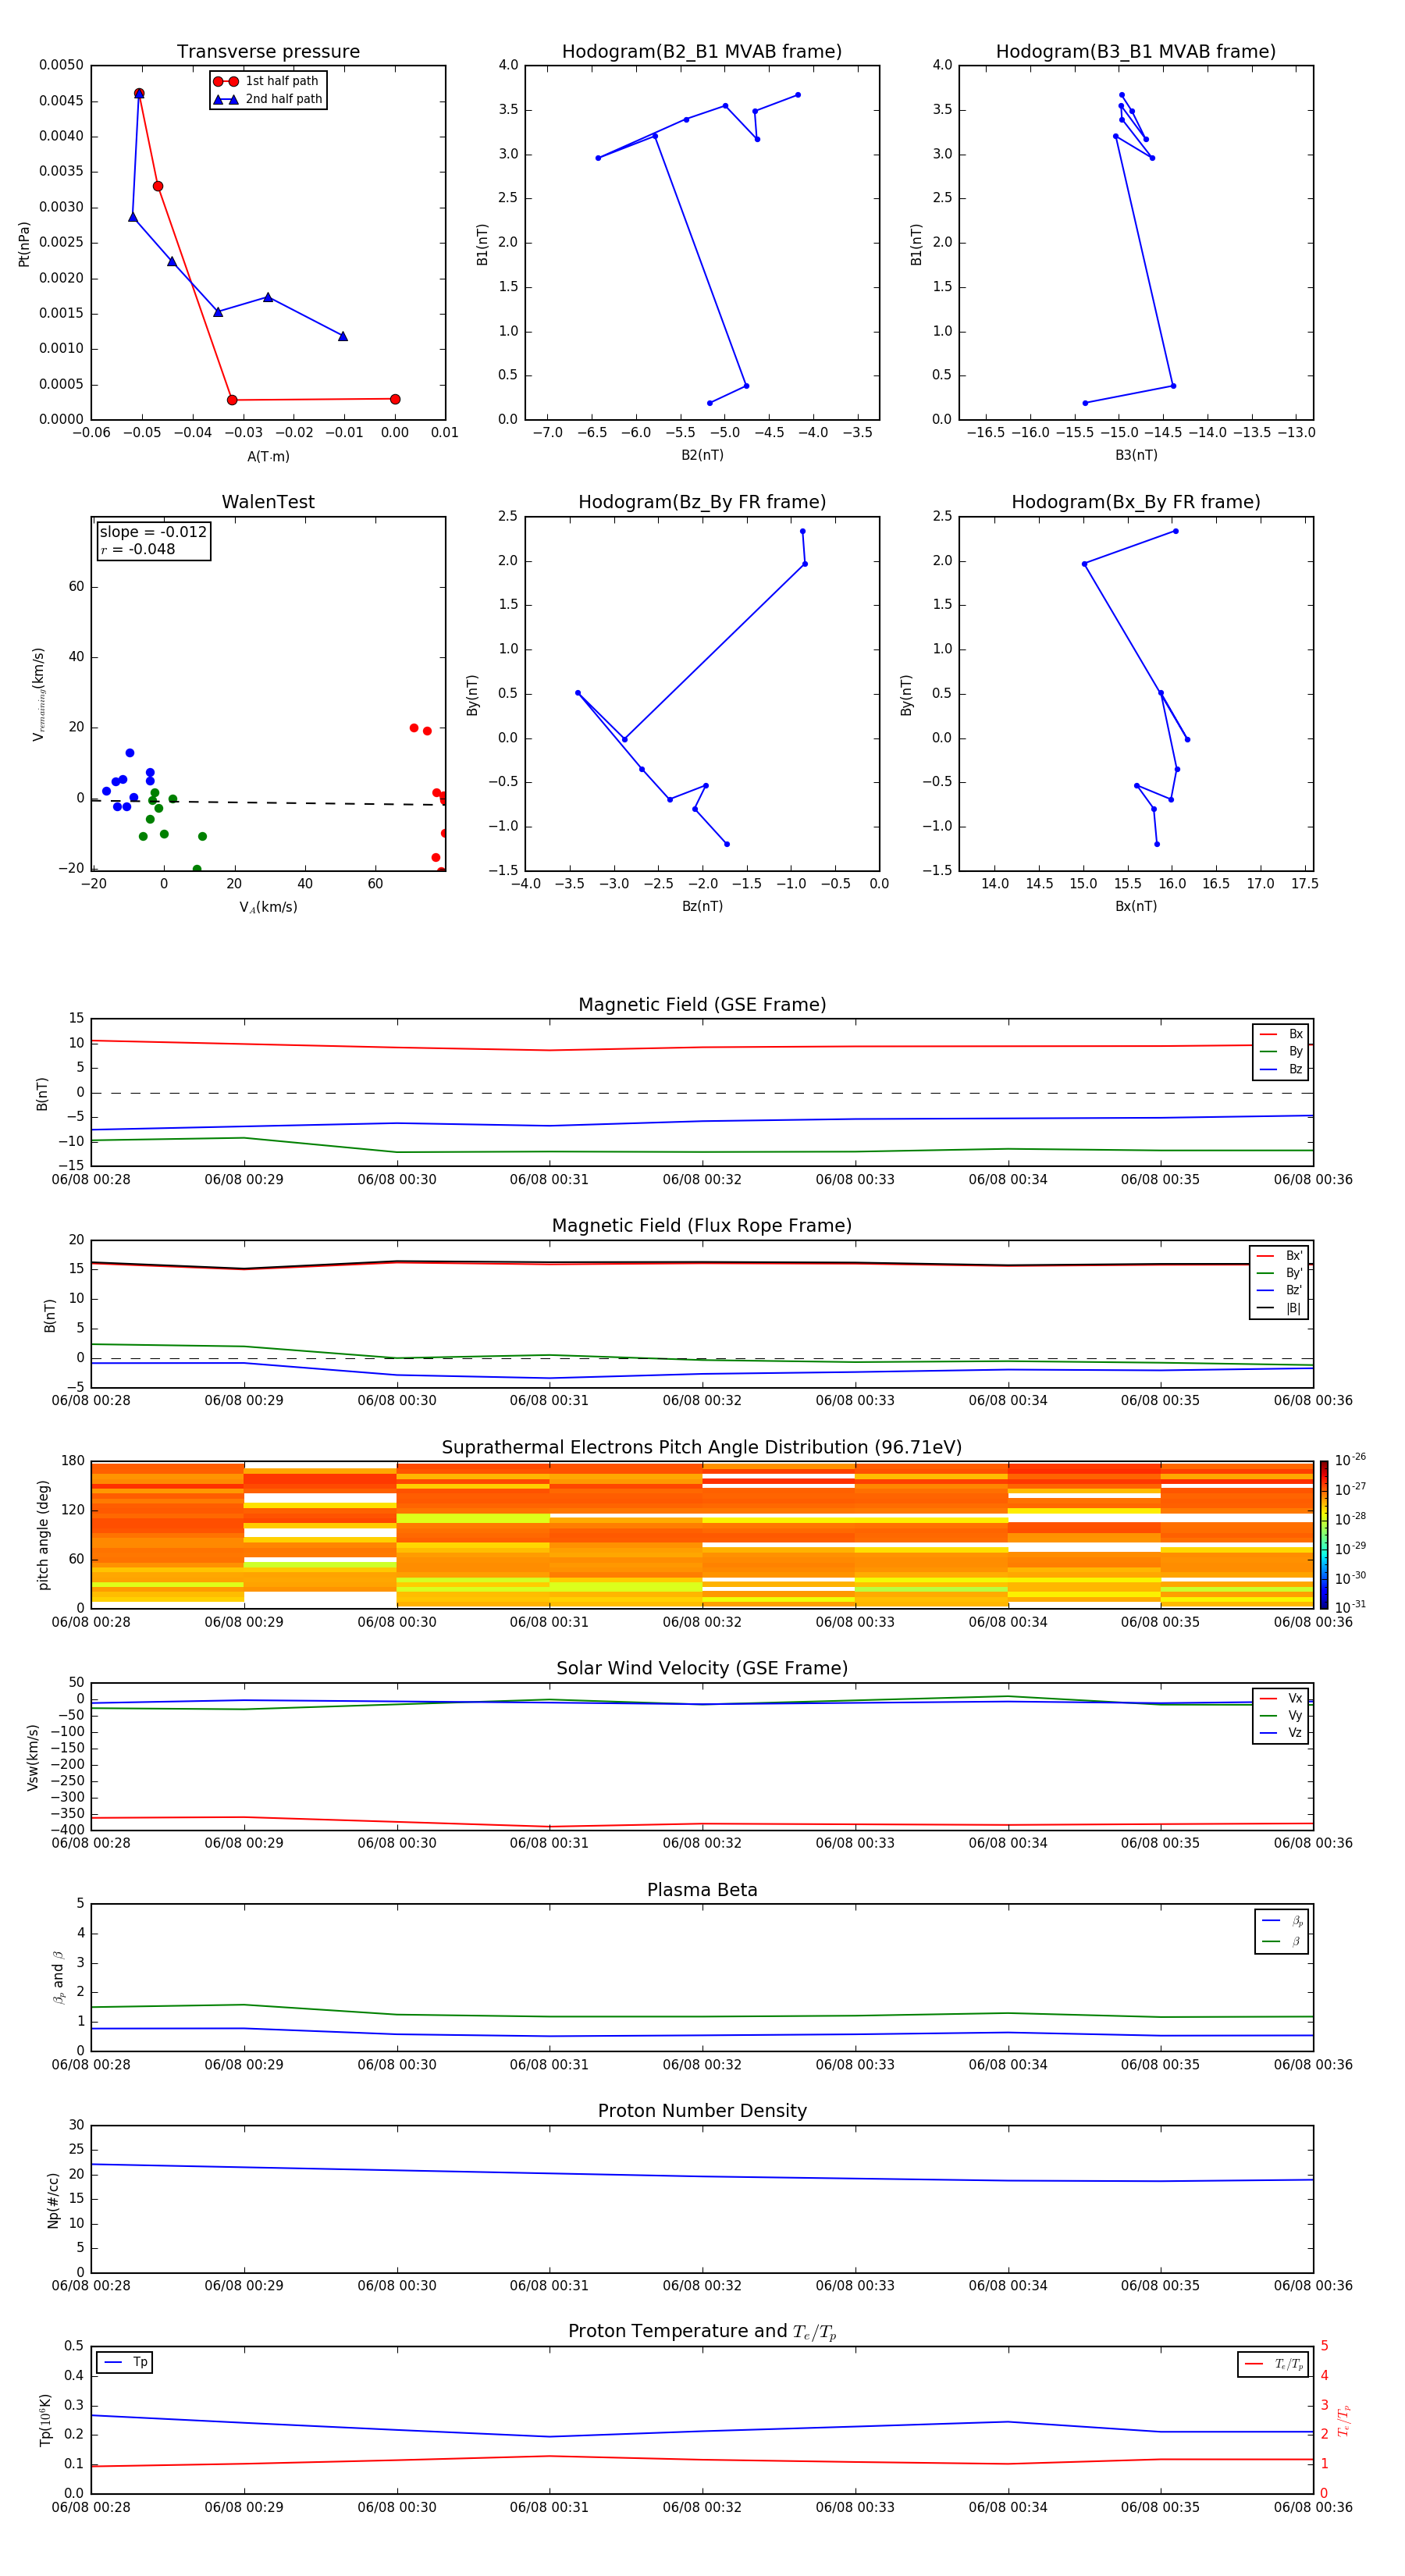Viewport: 1405px width, 2576px height.
Task: Click the 'Hodogram(B3_B1 MVAB frame)' title
Action: (1136, 52)
